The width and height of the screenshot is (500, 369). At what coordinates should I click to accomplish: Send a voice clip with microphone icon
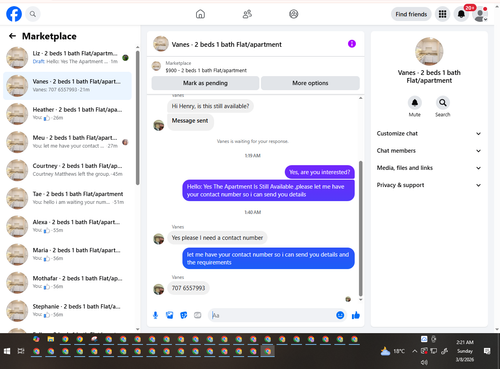[x=155, y=315]
